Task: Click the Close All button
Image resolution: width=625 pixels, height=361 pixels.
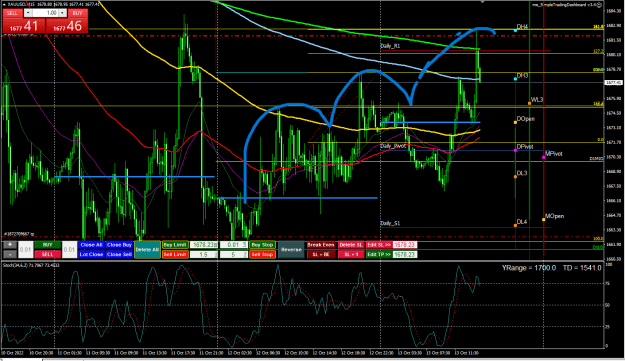Action: pos(91,245)
